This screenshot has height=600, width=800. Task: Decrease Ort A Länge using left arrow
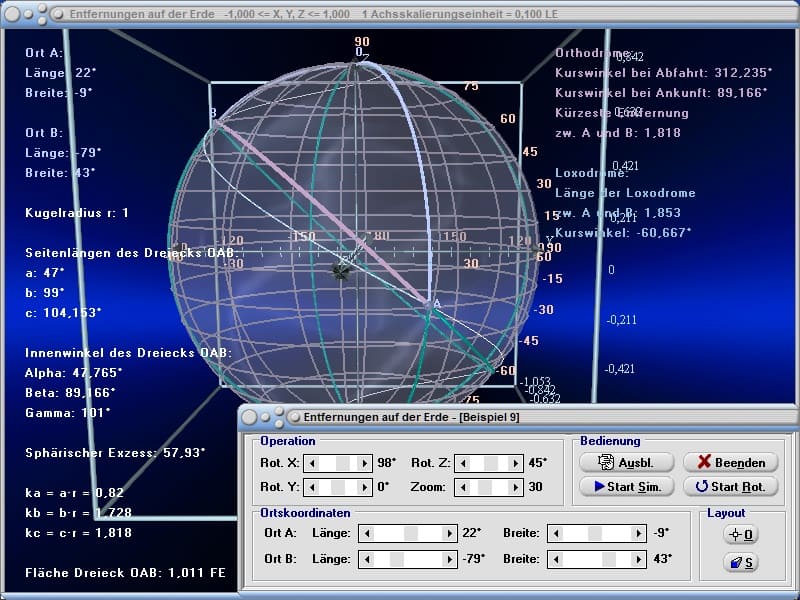pos(367,534)
